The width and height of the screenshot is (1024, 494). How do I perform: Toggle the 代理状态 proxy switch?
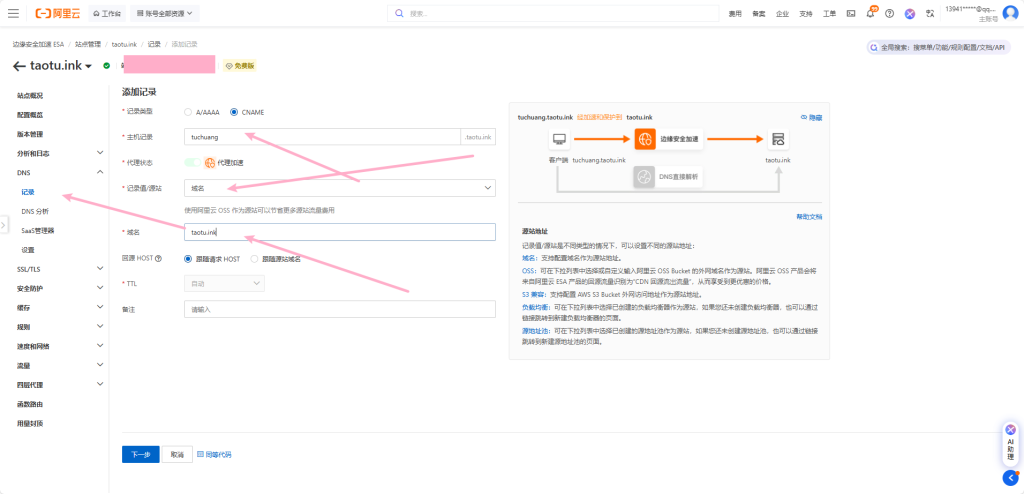[x=192, y=162]
